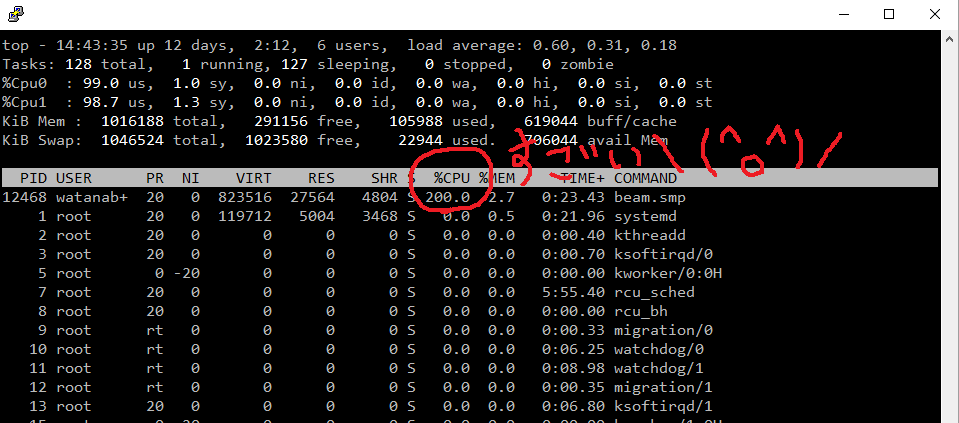Click the SHR column header

pos(384,178)
